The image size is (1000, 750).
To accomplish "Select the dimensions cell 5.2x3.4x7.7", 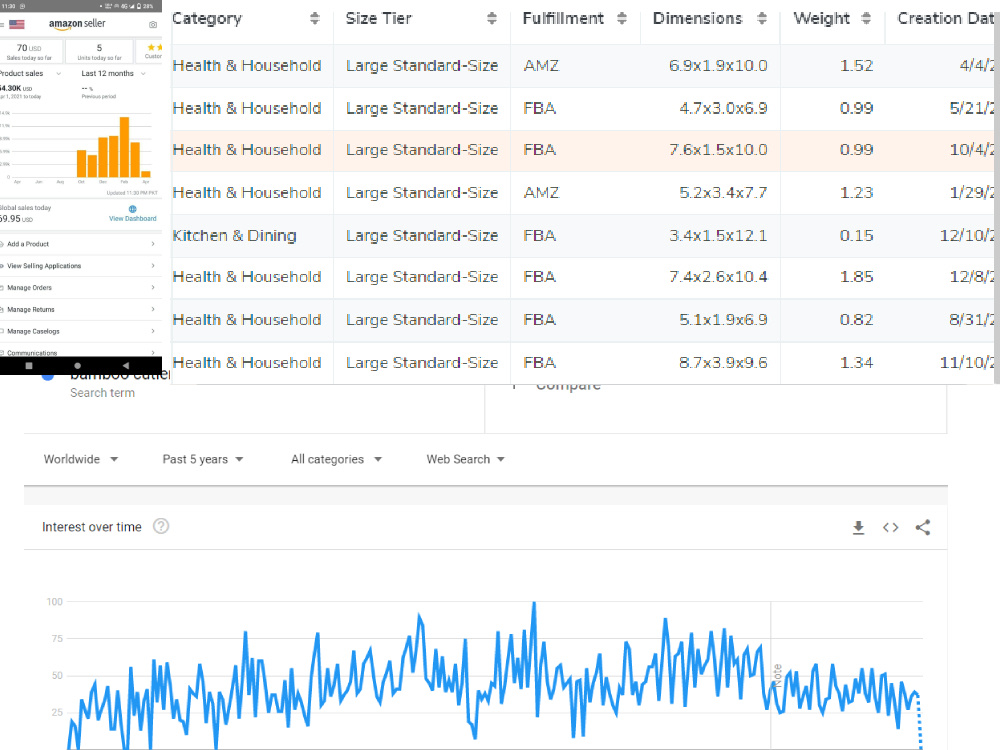I will [x=723, y=193].
